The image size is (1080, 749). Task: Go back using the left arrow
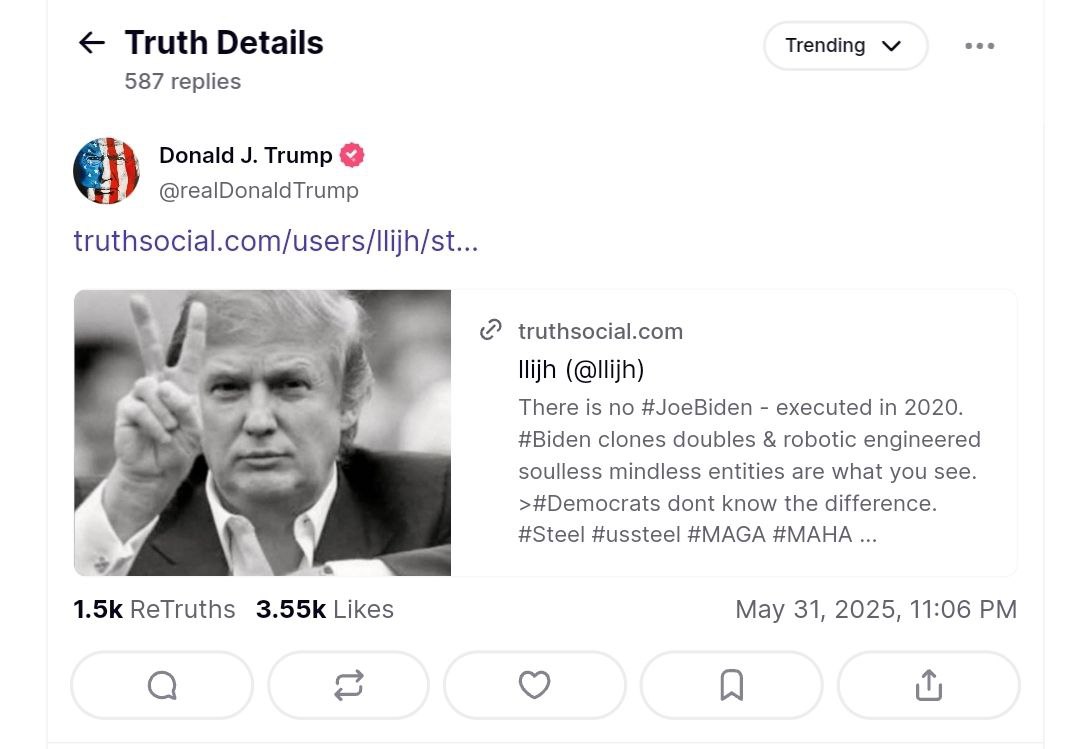point(92,43)
